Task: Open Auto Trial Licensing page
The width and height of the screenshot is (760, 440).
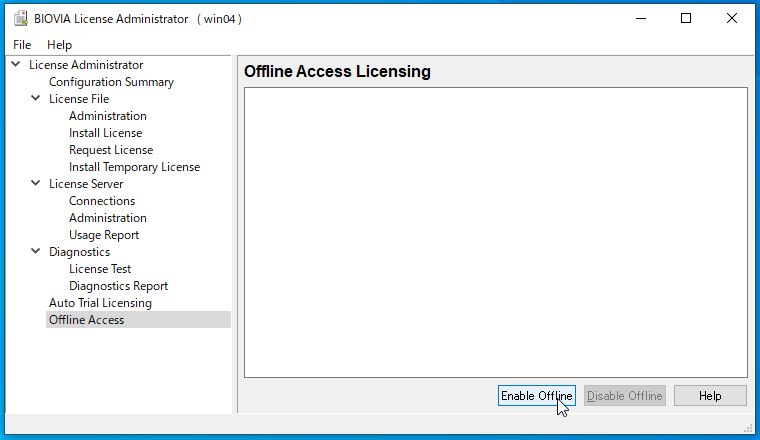Action: pyautogui.click(x=100, y=302)
